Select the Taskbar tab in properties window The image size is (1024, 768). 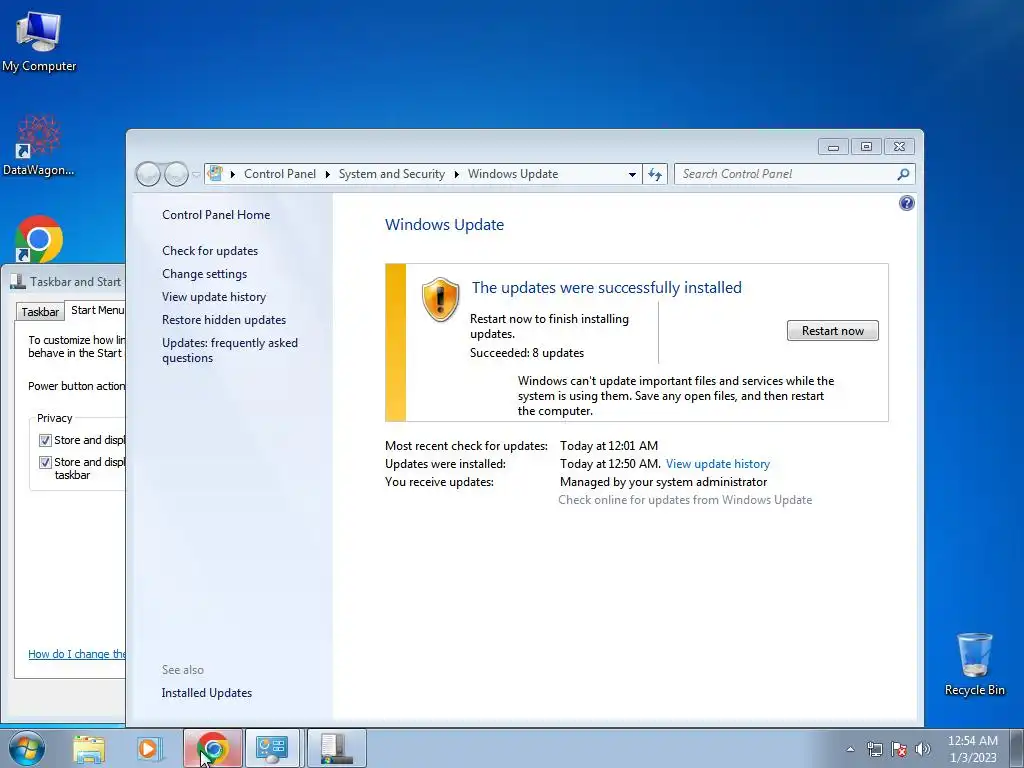(x=40, y=312)
